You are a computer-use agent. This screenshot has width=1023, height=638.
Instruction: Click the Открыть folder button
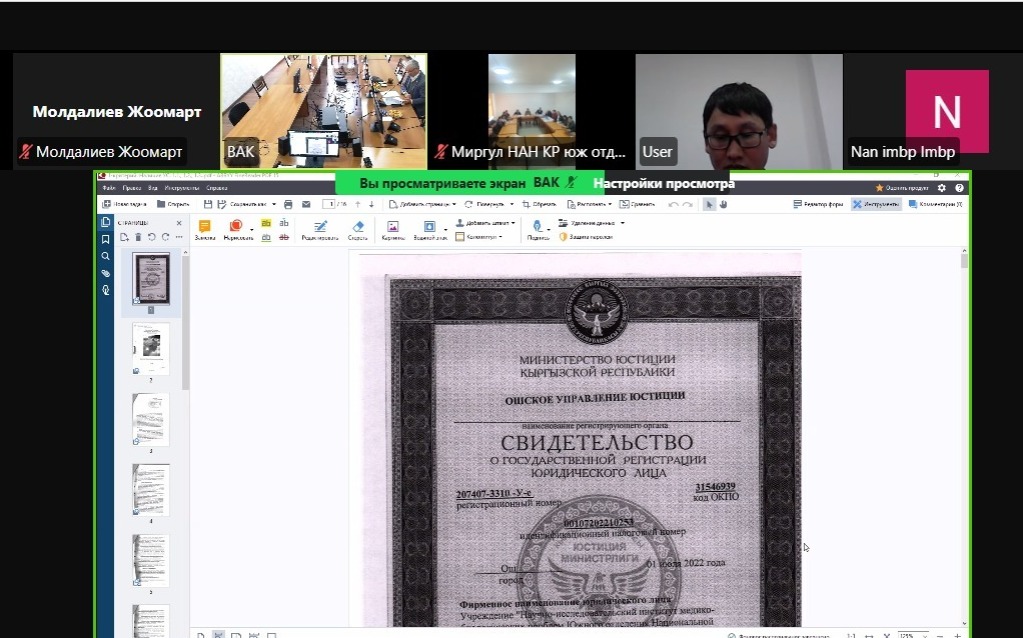(x=173, y=204)
